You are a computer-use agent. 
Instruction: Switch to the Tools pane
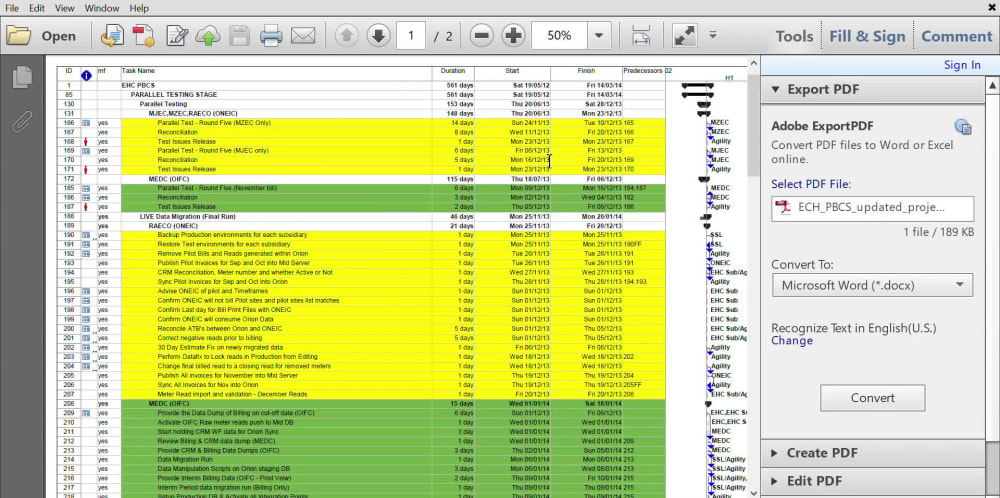click(794, 36)
